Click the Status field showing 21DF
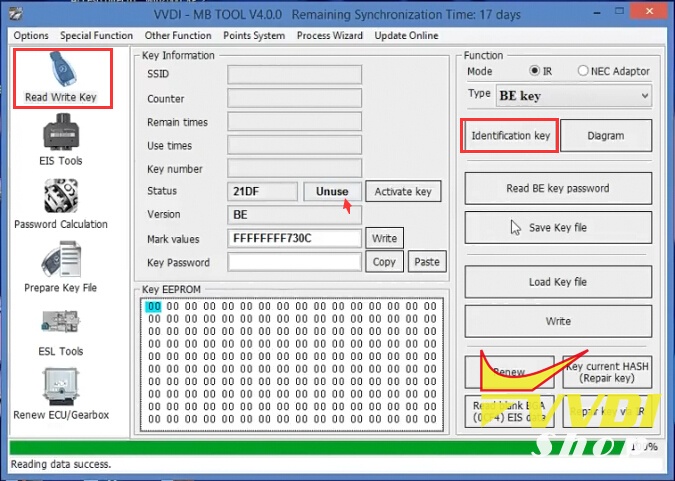 (x=262, y=191)
